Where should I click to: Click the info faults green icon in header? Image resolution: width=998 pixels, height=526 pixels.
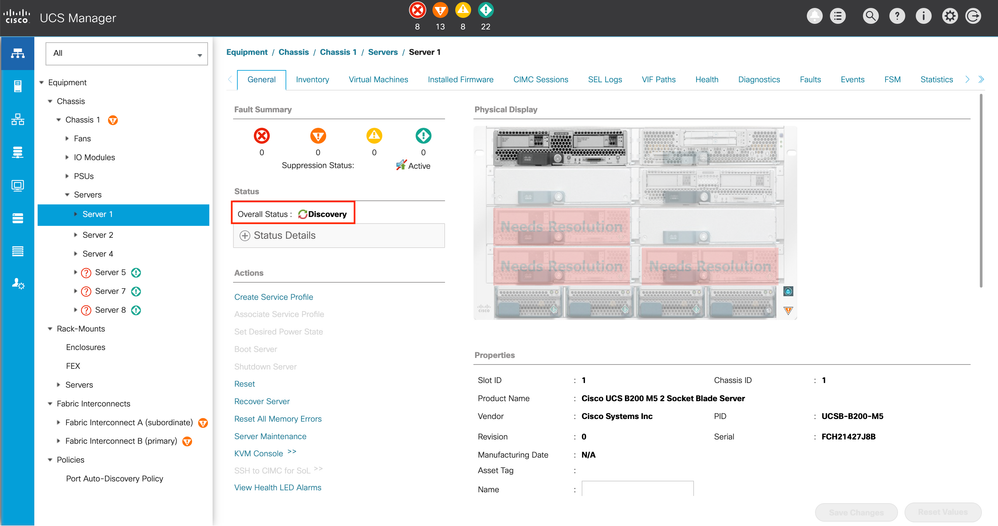486,10
